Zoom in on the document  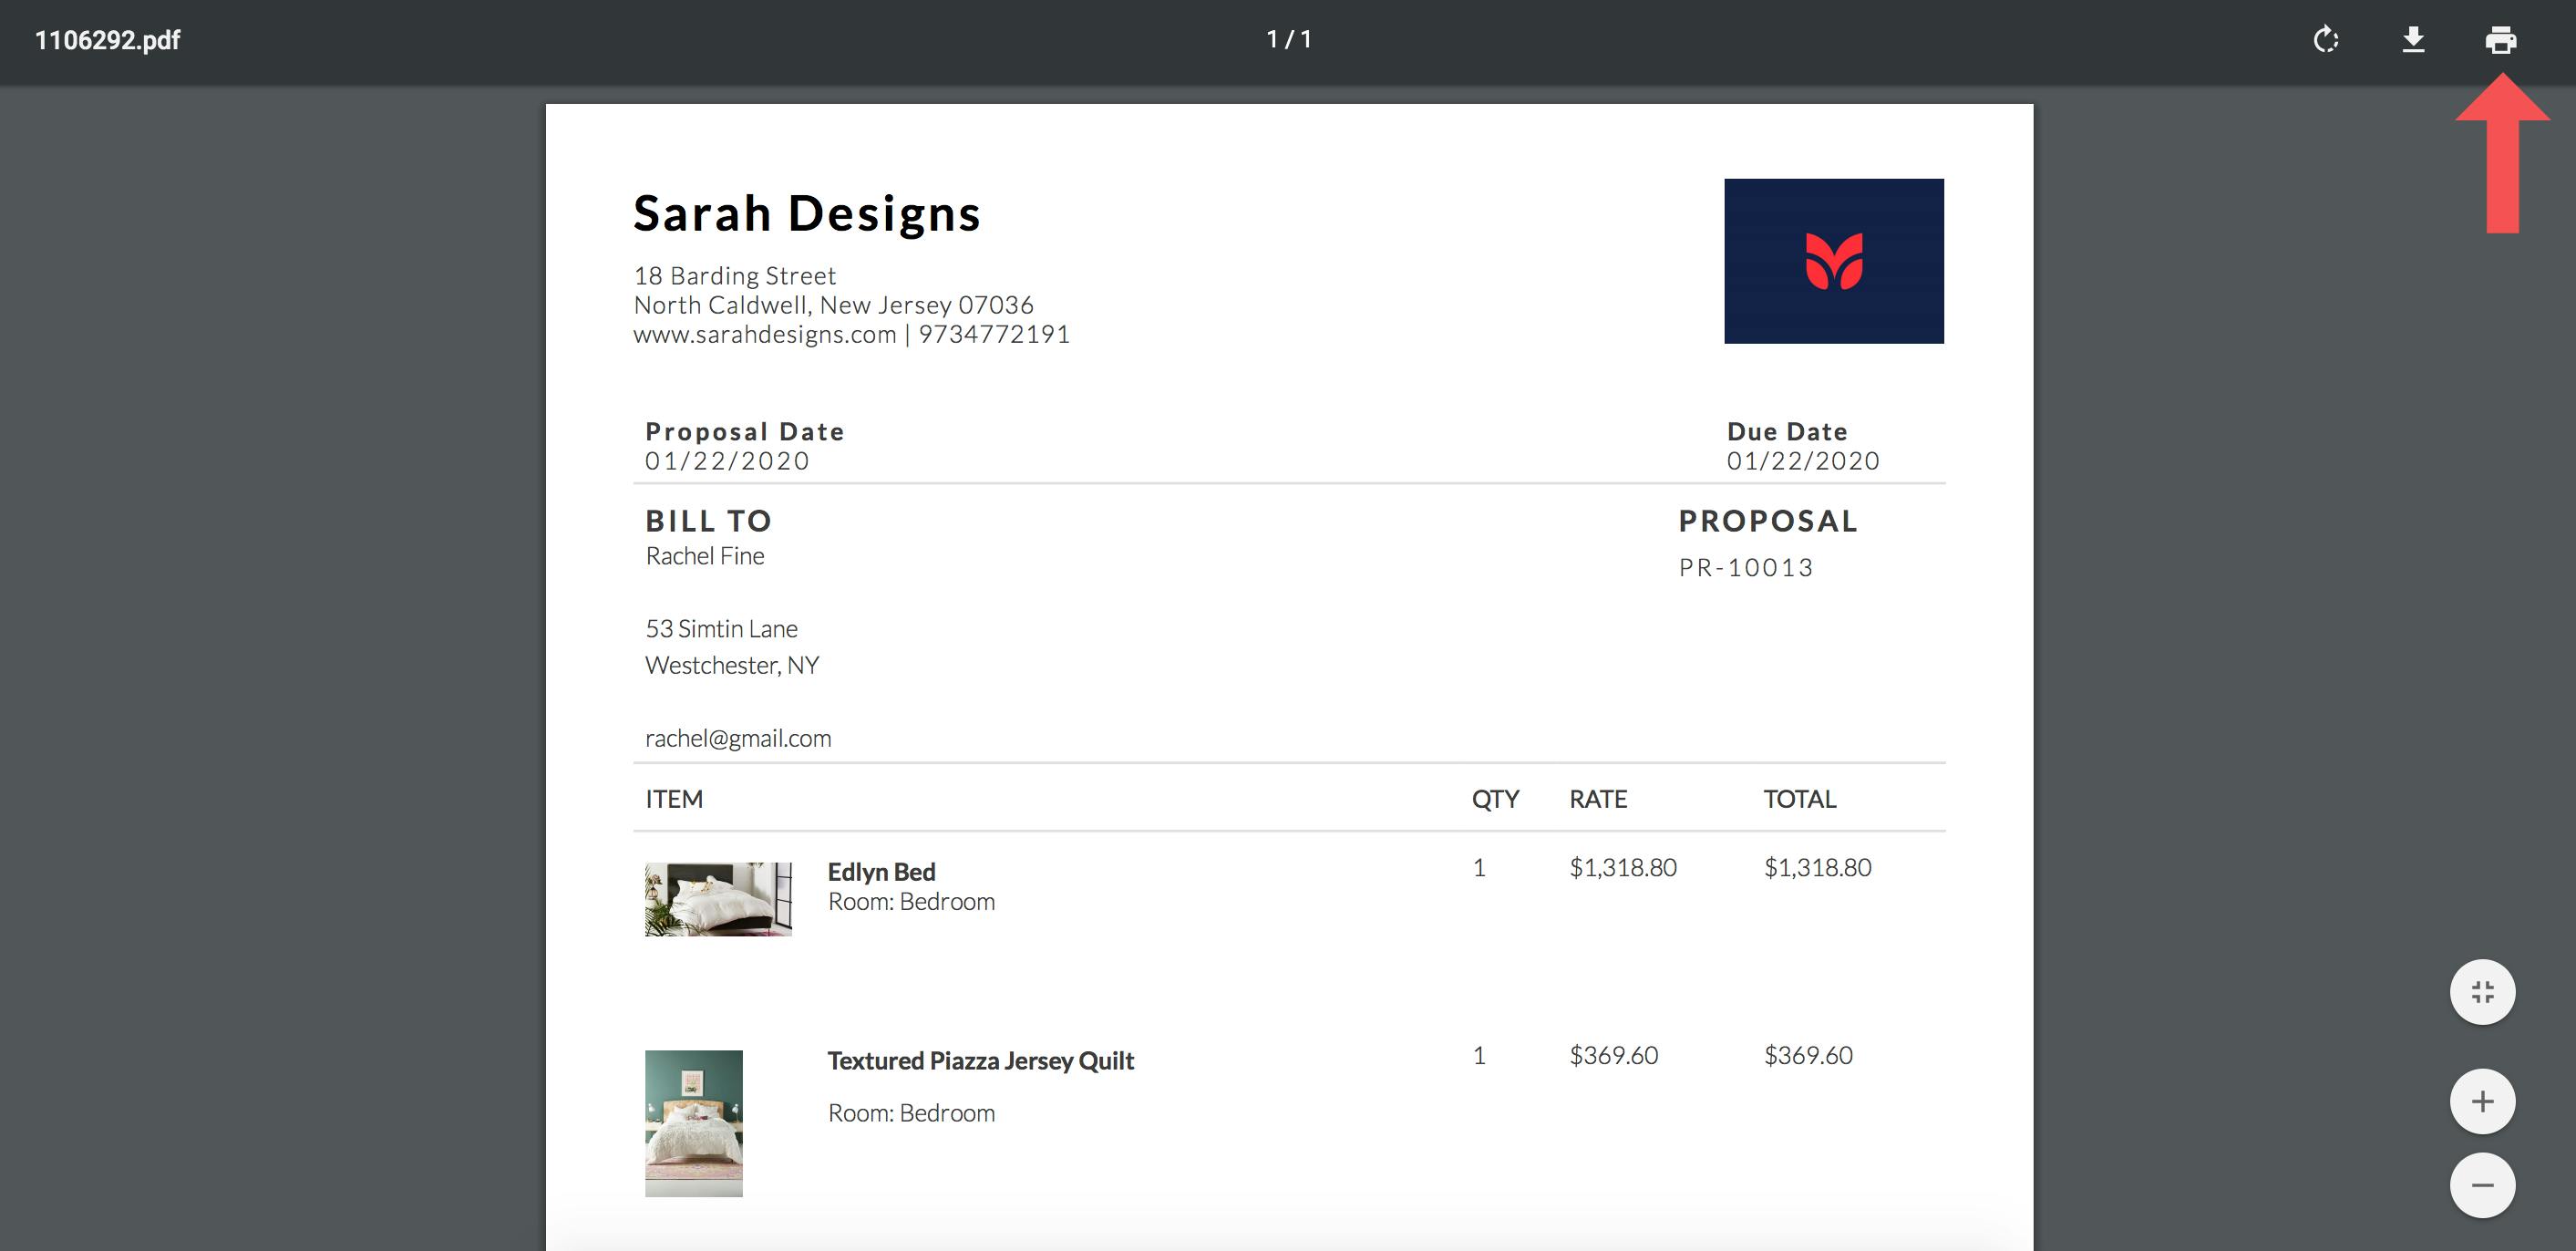coord(2482,1100)
